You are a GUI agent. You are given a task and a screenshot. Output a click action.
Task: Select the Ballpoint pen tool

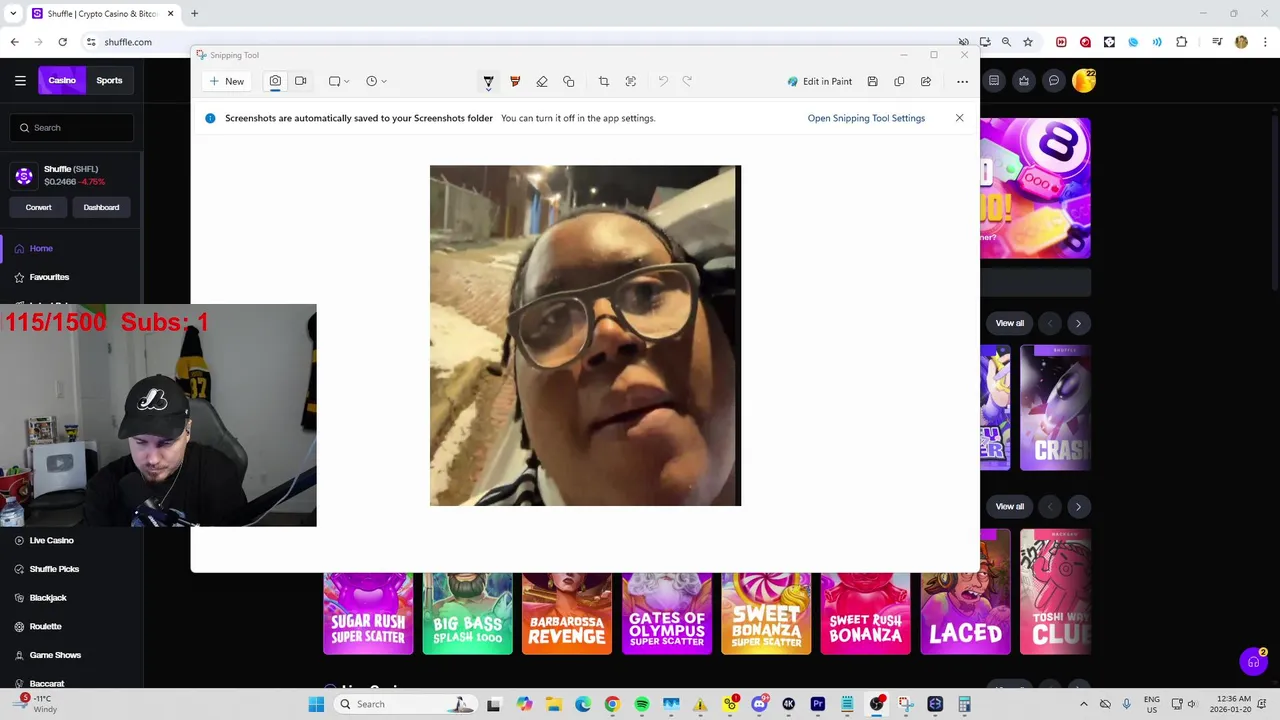click(x=488, y=82)
